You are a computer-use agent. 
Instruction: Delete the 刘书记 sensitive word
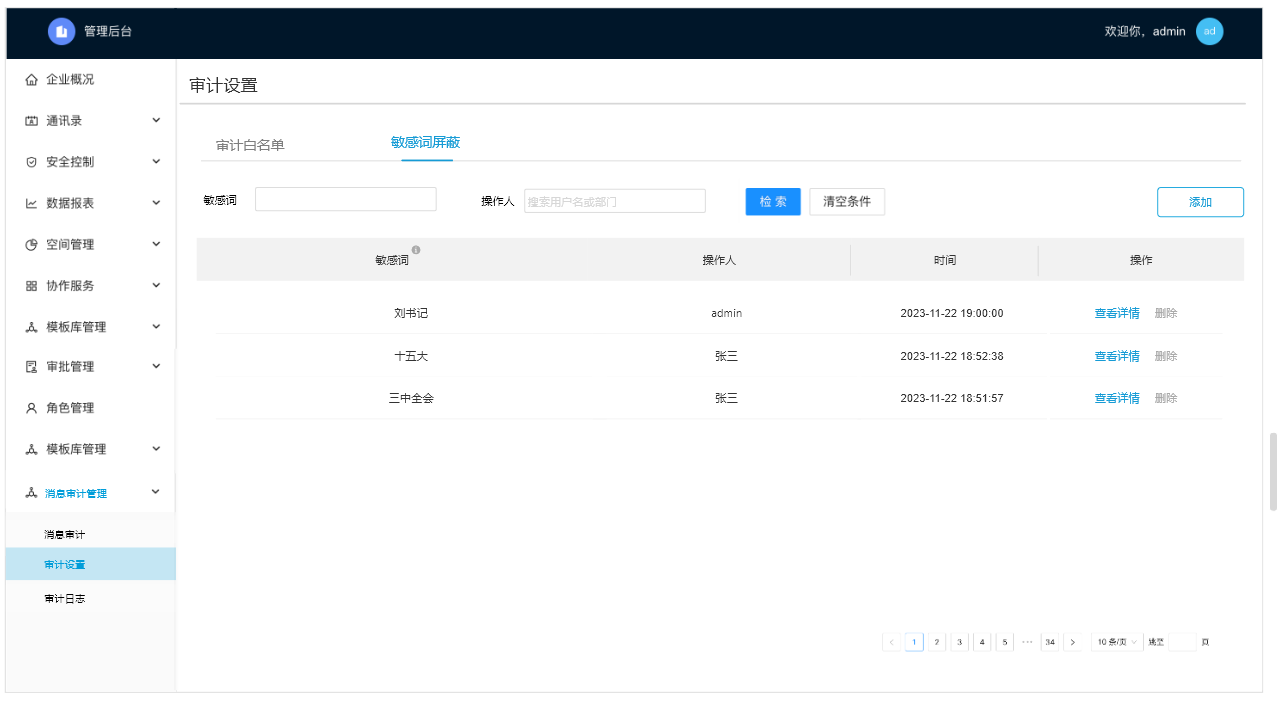pyautogui.click(x=1166, y=313)
